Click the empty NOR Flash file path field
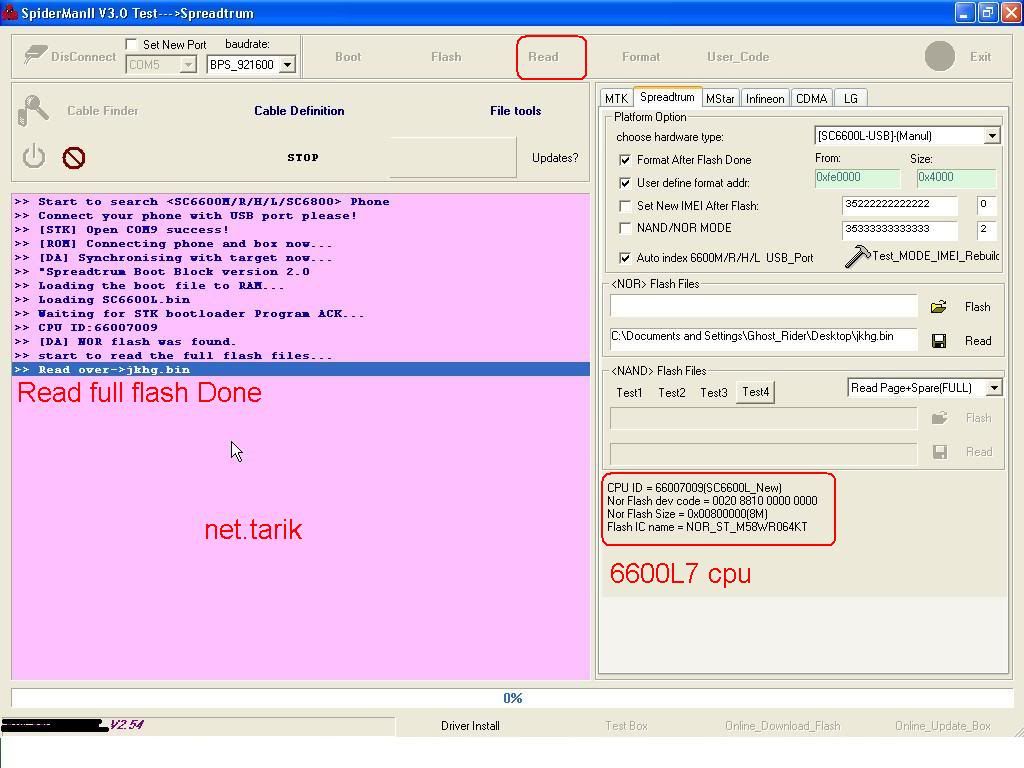Image resolution: width=1024 pixels, height=768 pixels. click(763, 306)
